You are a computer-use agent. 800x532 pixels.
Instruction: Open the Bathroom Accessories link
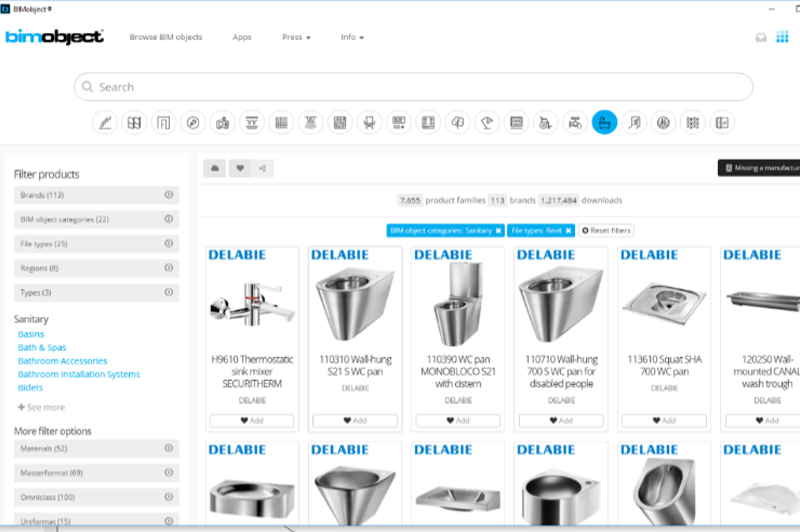[x=62, y=361]
